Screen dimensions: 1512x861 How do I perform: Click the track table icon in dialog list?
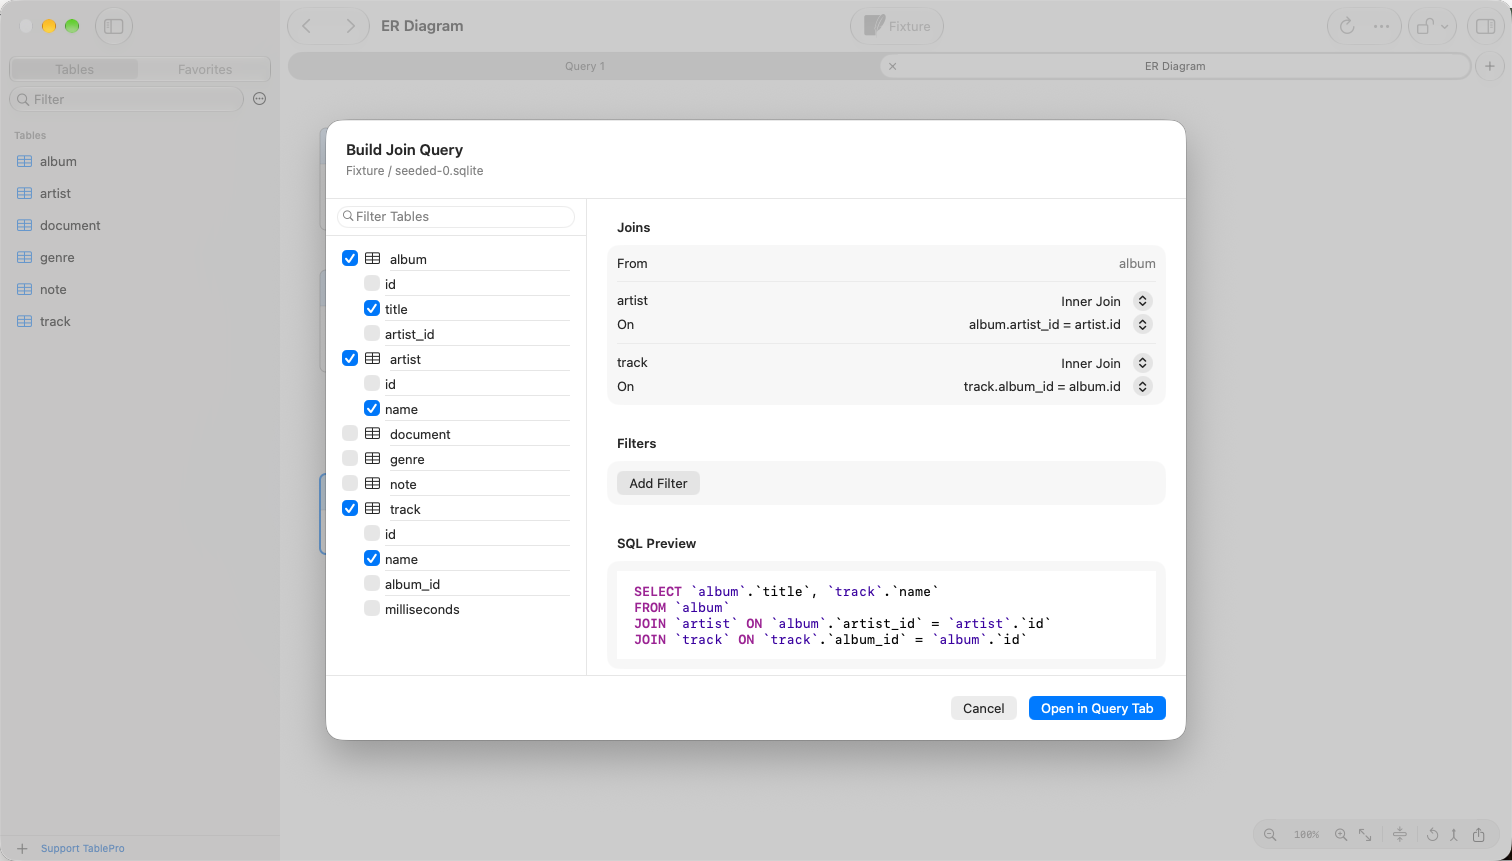[x=373, y=508]
